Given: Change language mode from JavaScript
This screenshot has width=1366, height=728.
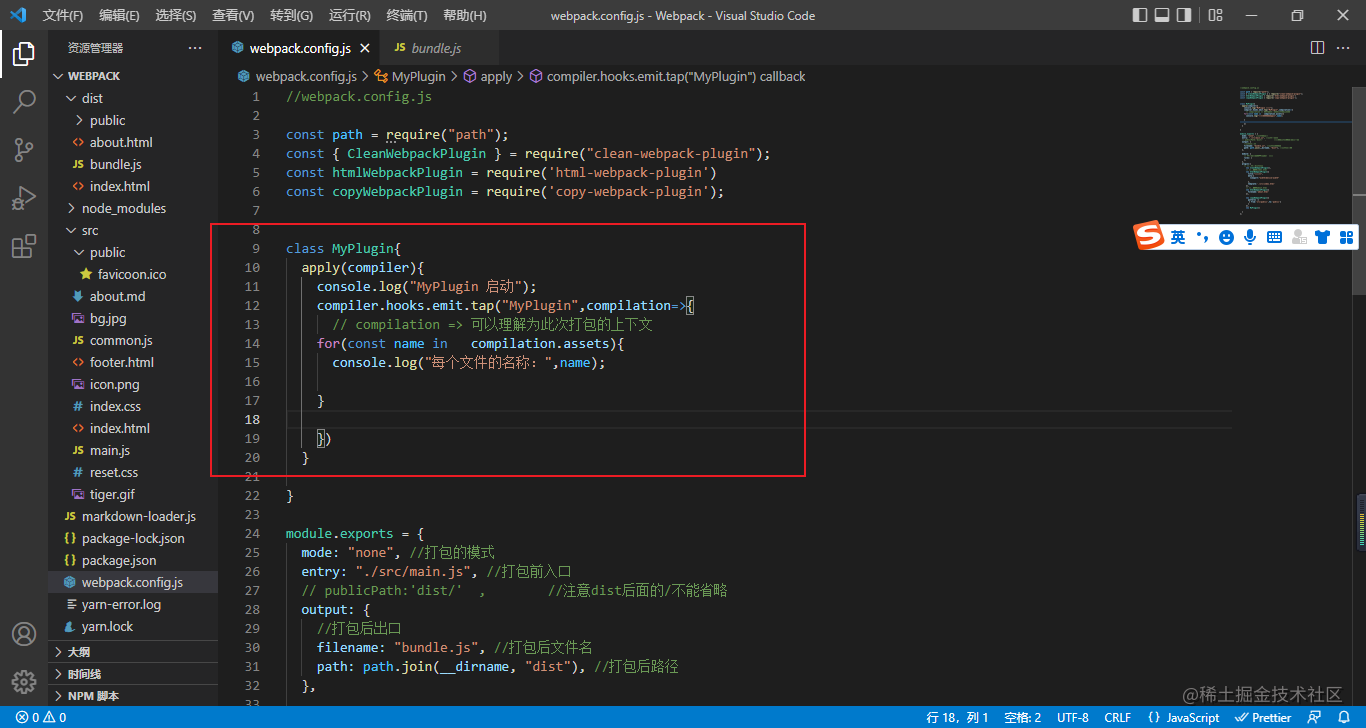Looking at the screenshot, I should coord(1184,717).
